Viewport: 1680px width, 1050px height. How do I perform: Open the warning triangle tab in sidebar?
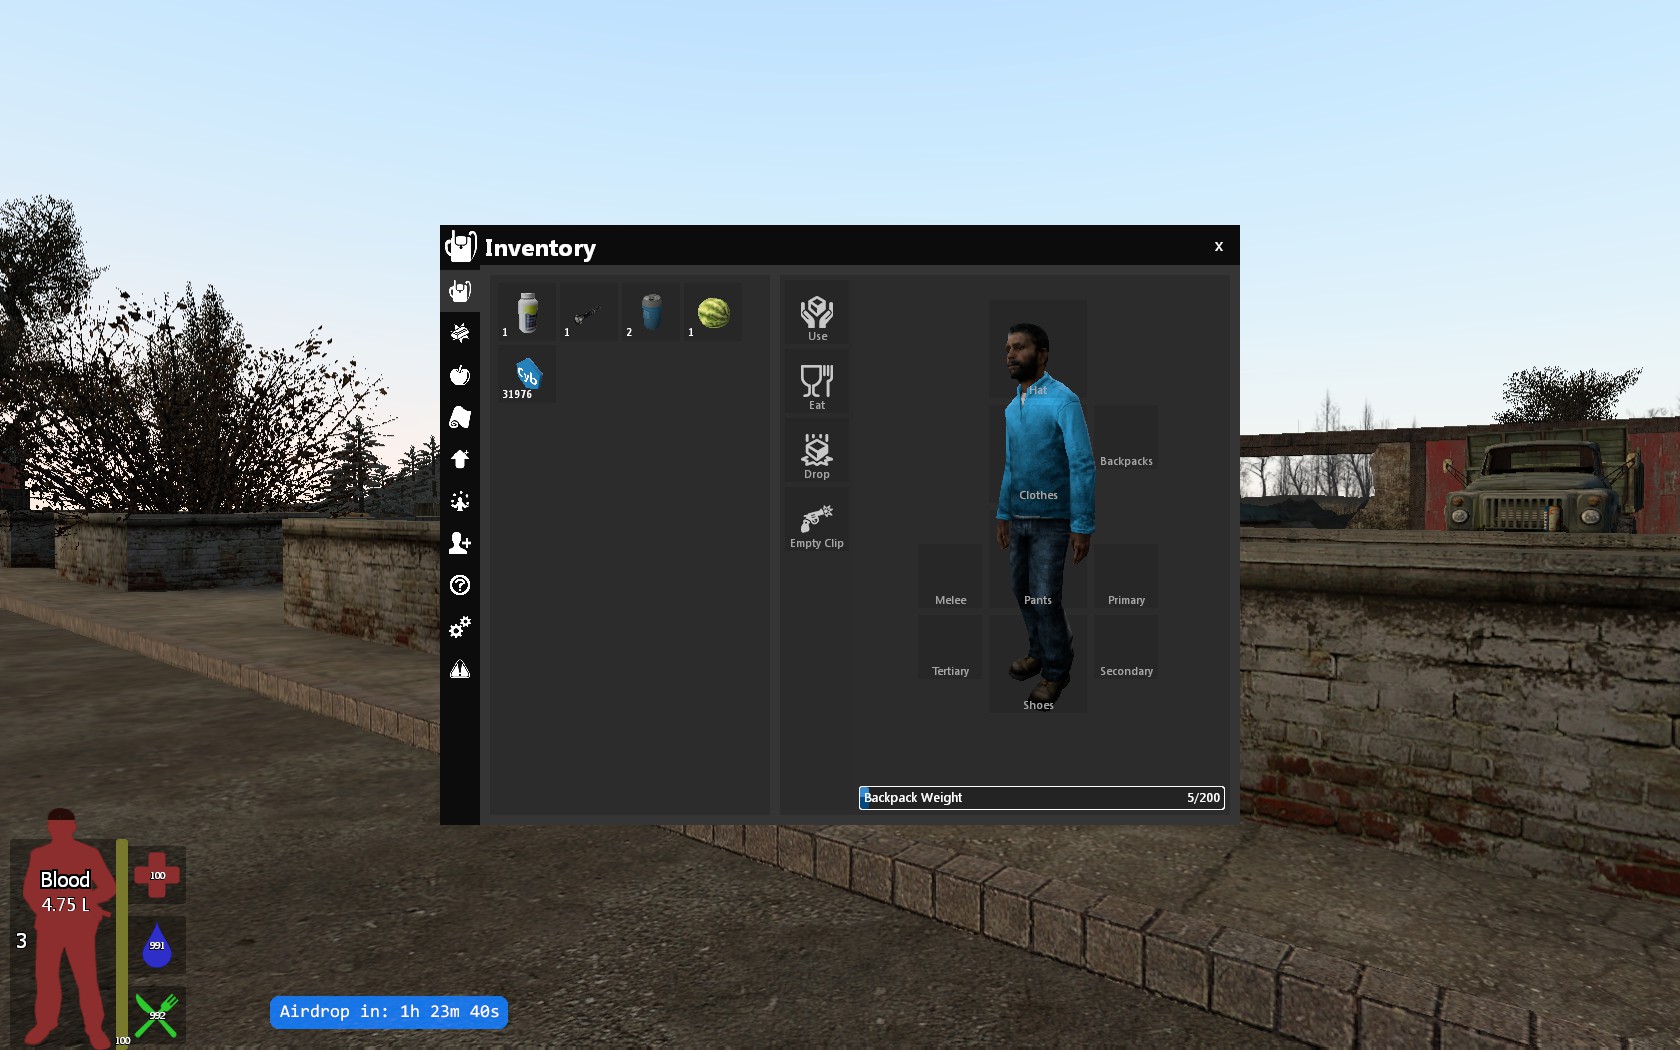[x=460, y=669]
